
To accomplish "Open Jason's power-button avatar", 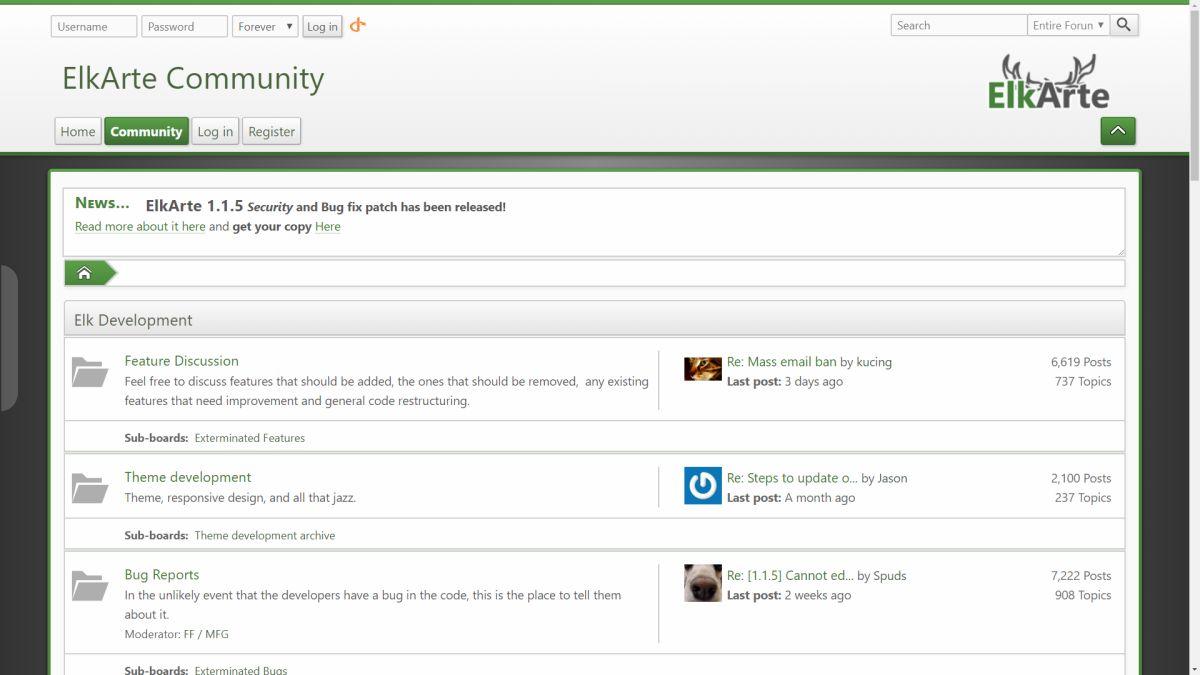I will click(x=703, y=486).
